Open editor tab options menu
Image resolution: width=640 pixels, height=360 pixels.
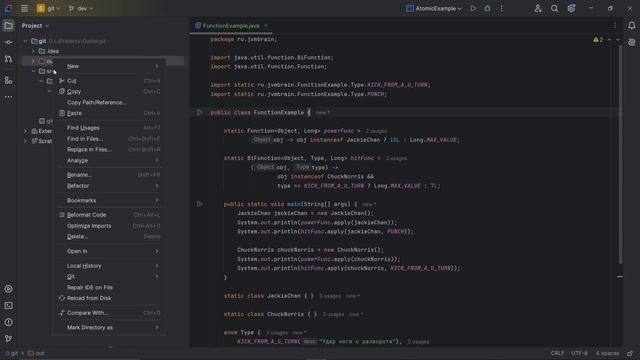click(615, 26)
